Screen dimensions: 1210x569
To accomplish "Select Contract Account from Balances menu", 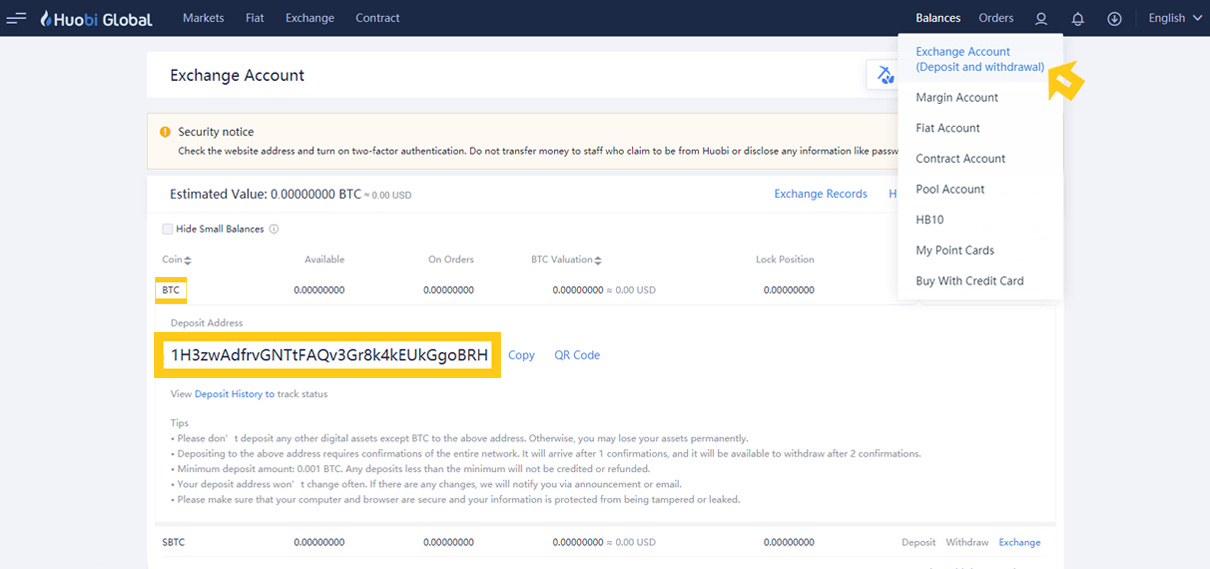I will click(961, 158).
